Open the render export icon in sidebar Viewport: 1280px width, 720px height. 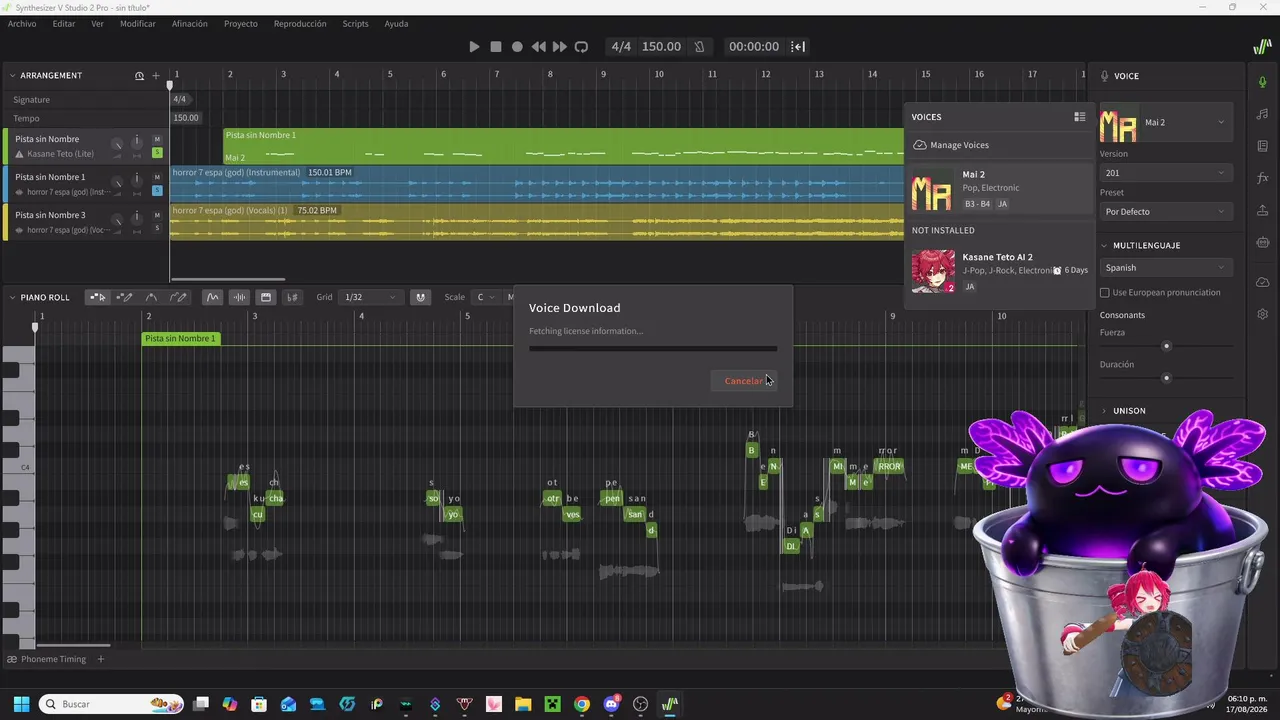point(1263,210)
